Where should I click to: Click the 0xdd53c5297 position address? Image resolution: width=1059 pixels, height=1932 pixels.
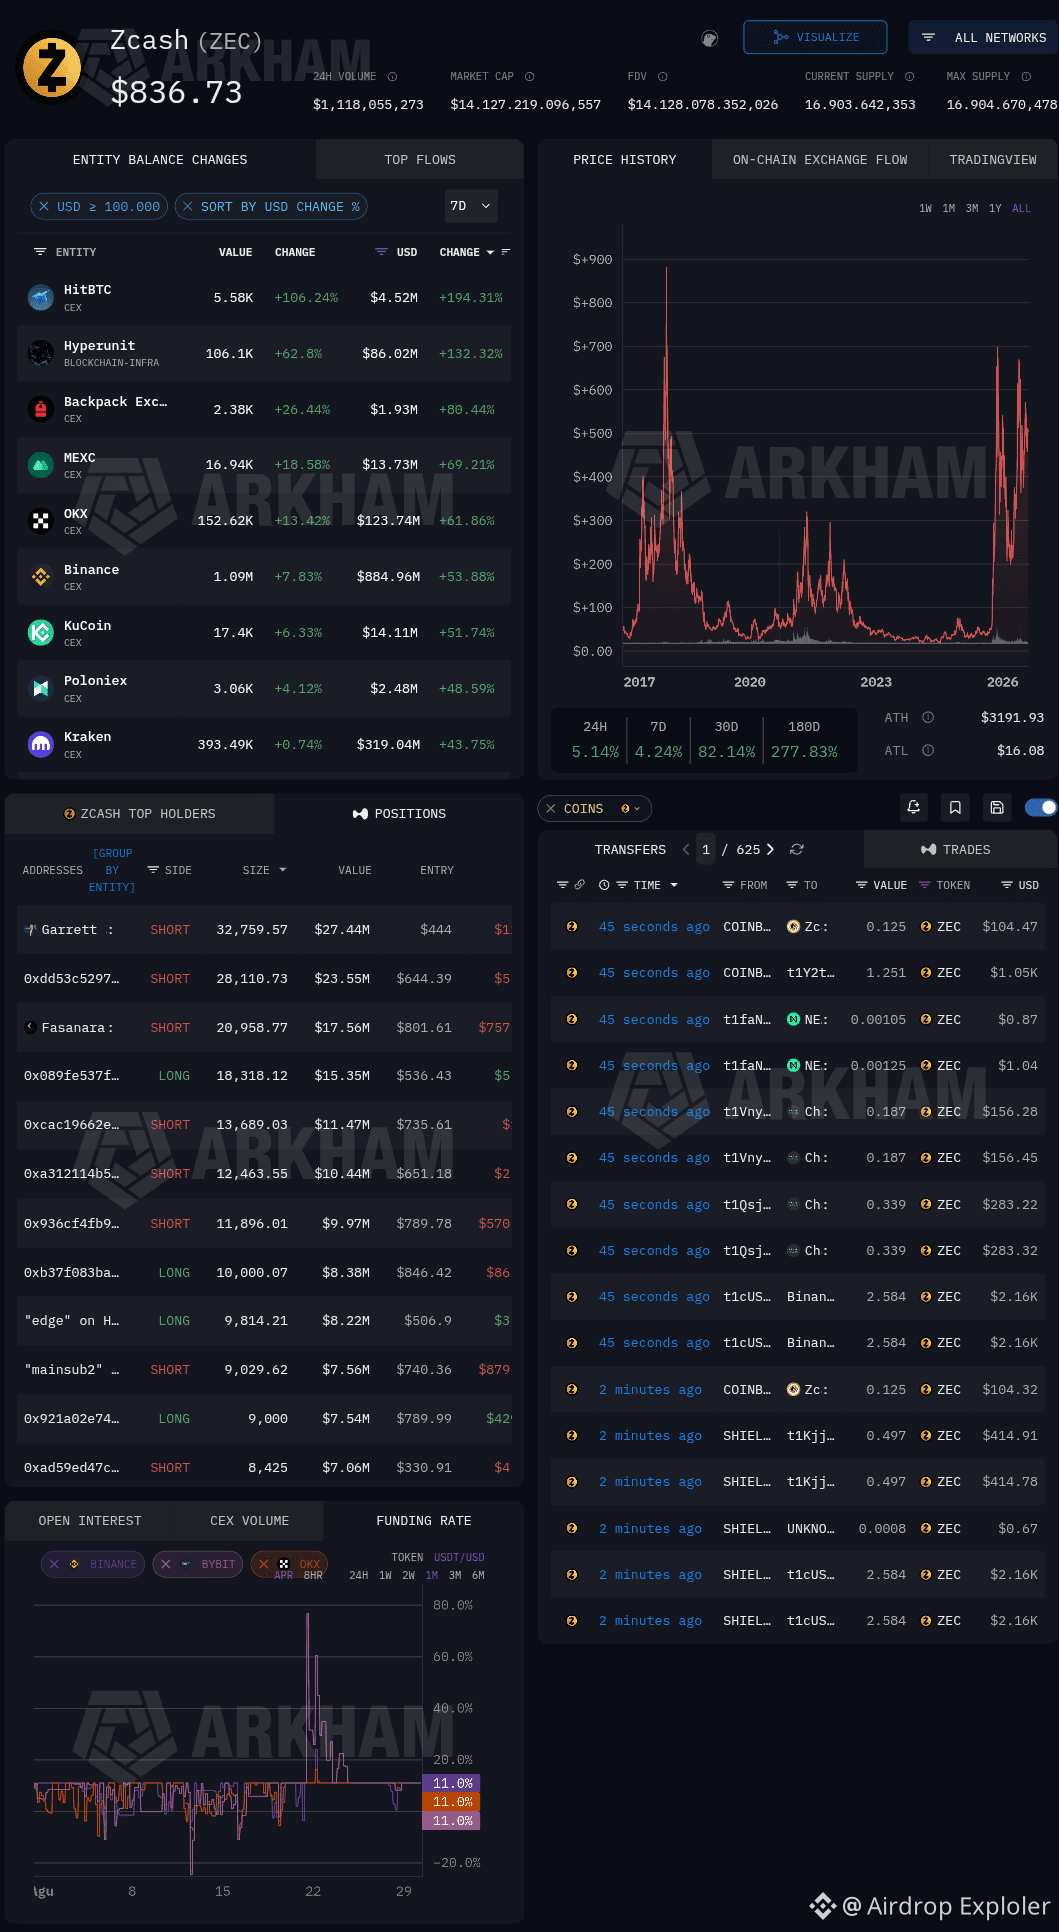(71, 979)
